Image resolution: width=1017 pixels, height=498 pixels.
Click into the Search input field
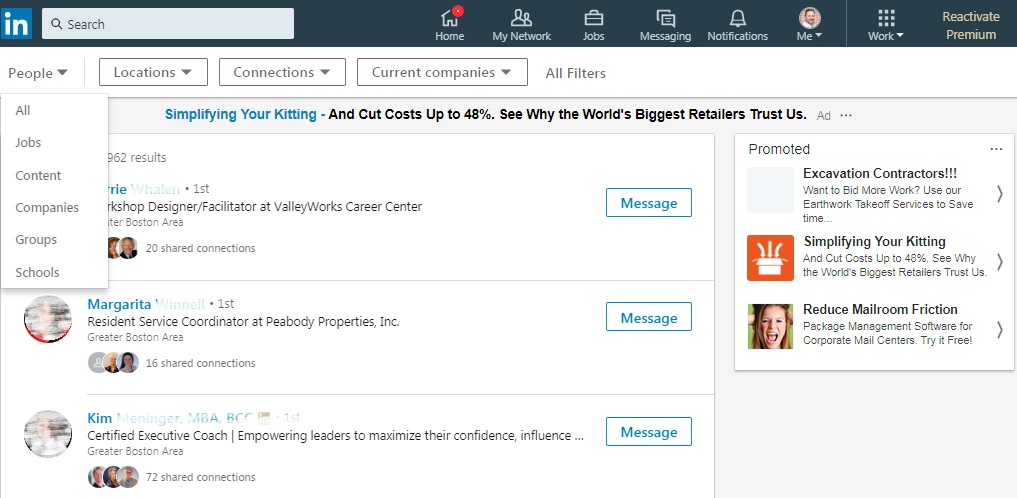click(168, 24)
